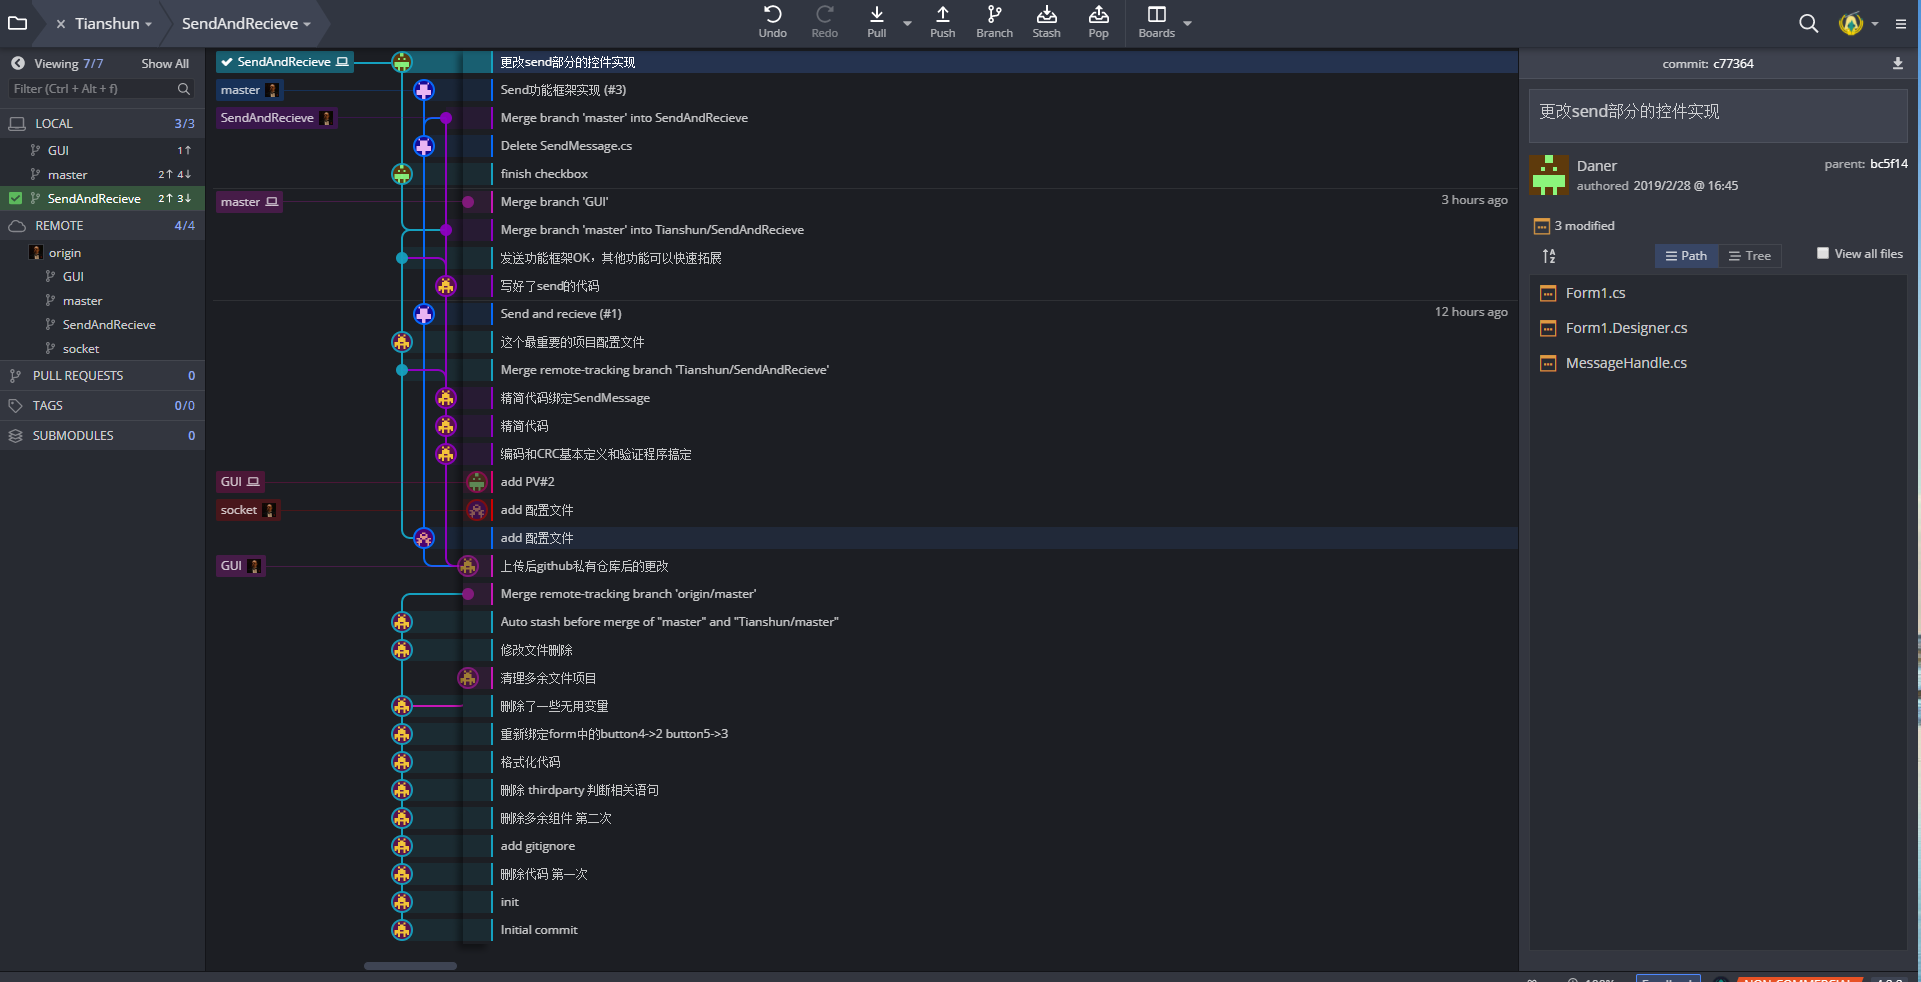Select the commit node for 'add PV#2'
Image resolution: width=1921 pixels, height=982 pixels.
pos(477,482)
